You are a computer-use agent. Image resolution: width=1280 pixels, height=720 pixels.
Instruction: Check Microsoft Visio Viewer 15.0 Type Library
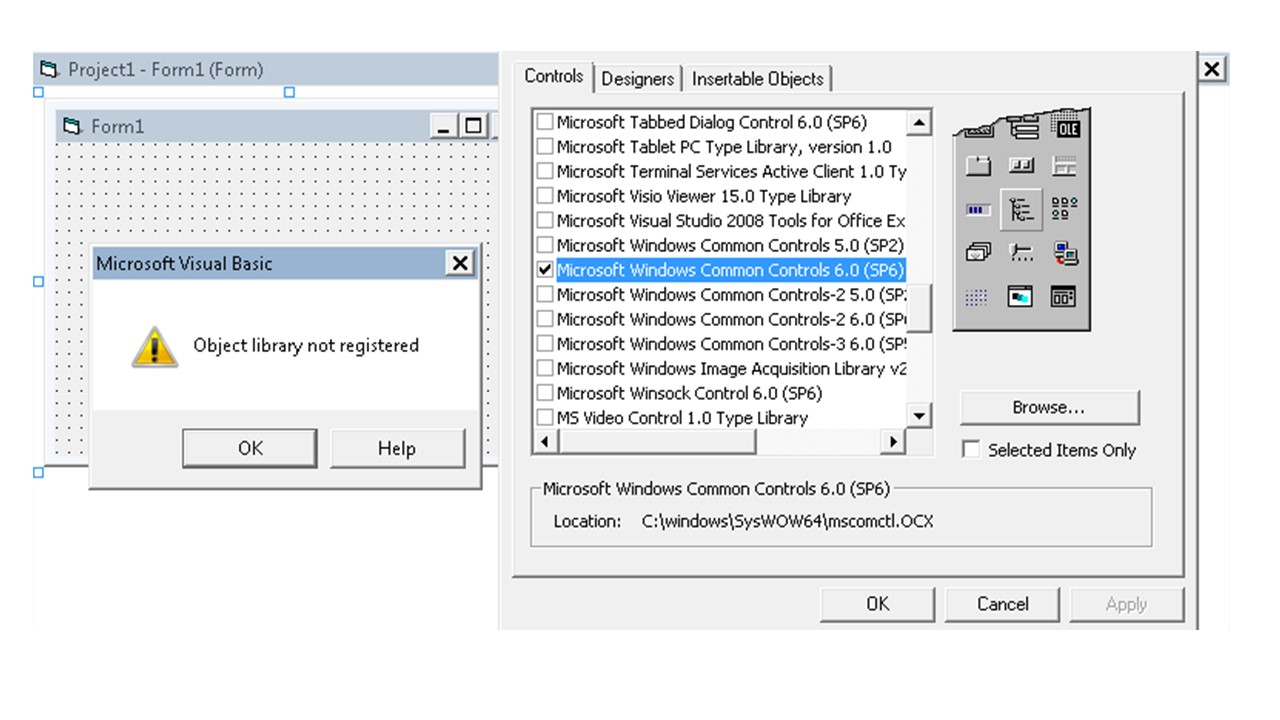point(545,196)
